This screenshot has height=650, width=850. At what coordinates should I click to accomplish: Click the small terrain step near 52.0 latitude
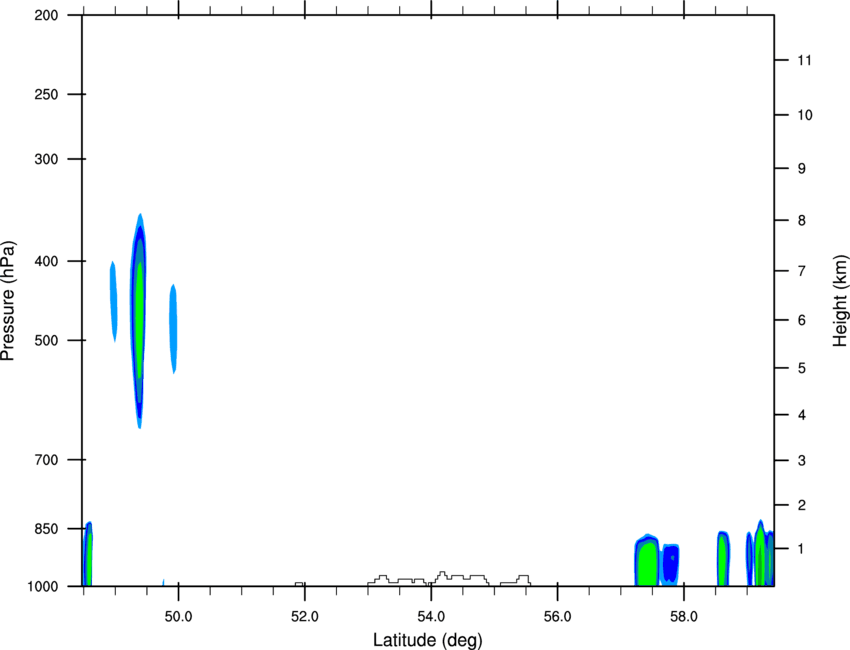click(299, 584)
